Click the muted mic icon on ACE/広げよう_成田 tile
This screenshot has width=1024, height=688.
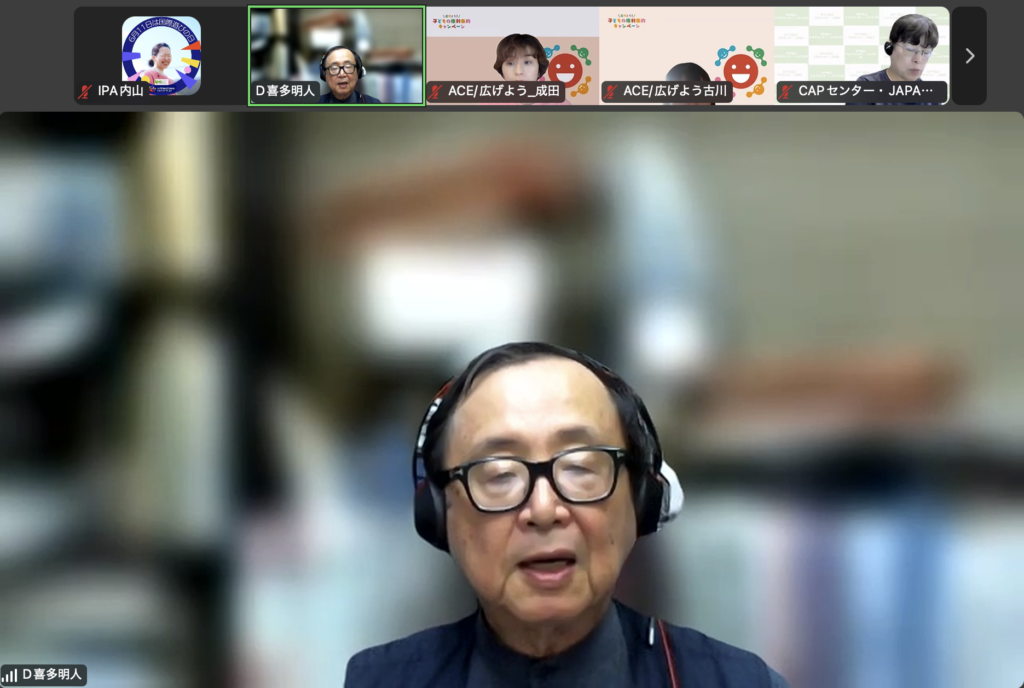pos(436,92)
